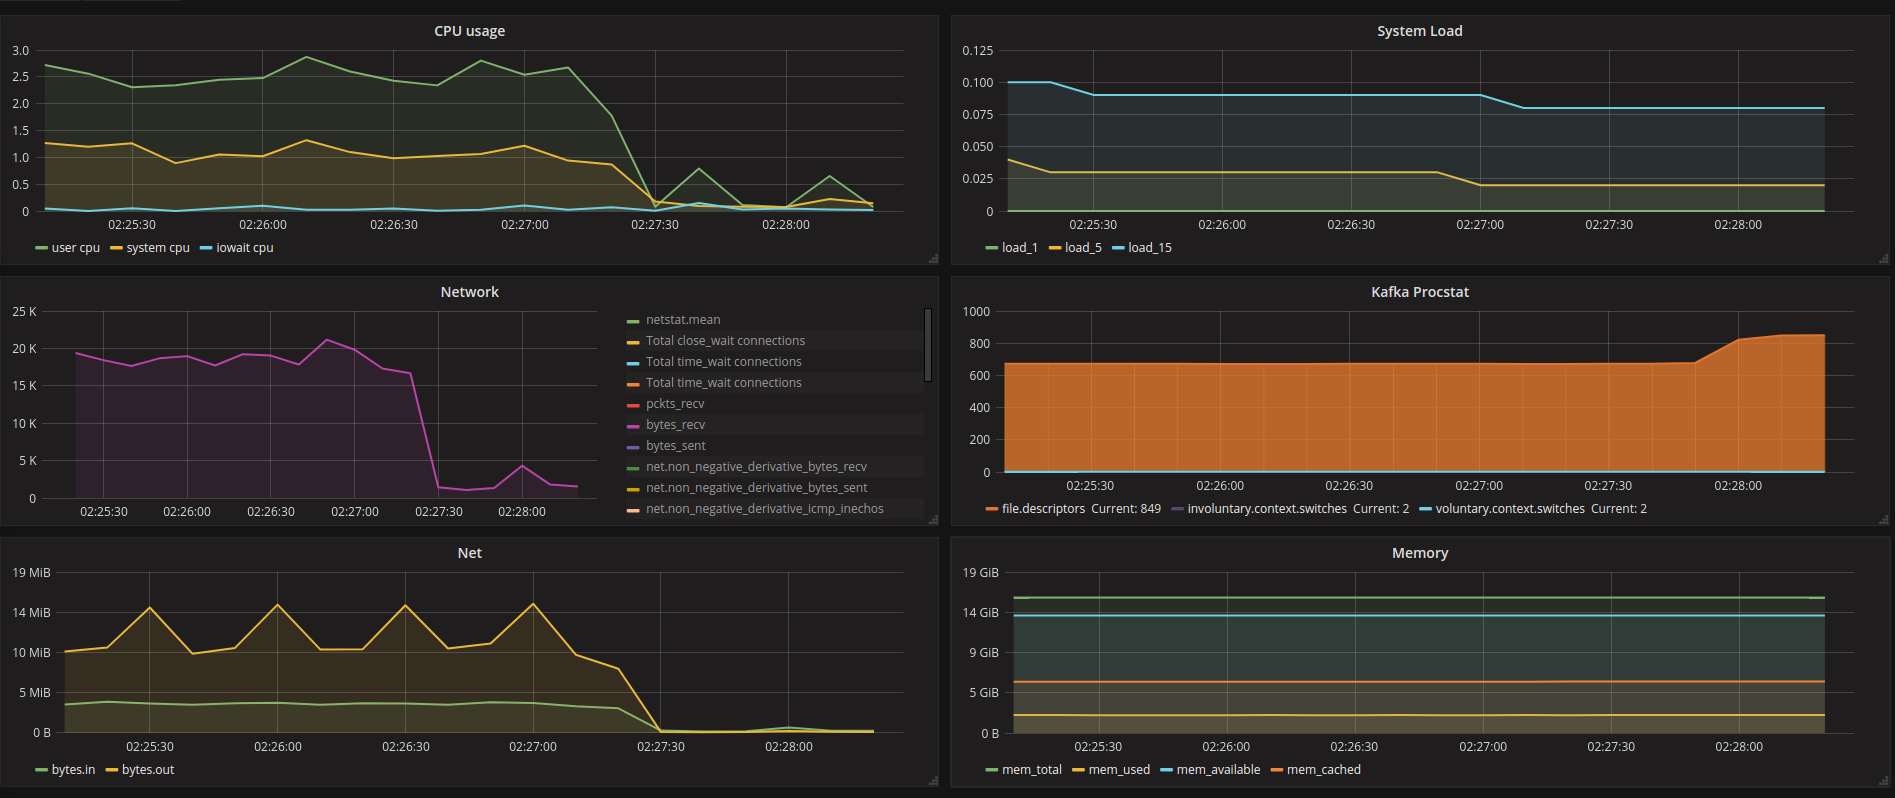1895x798 pixels.
Task: Open the Net panel title menu
Action: [x=469, y=553]
